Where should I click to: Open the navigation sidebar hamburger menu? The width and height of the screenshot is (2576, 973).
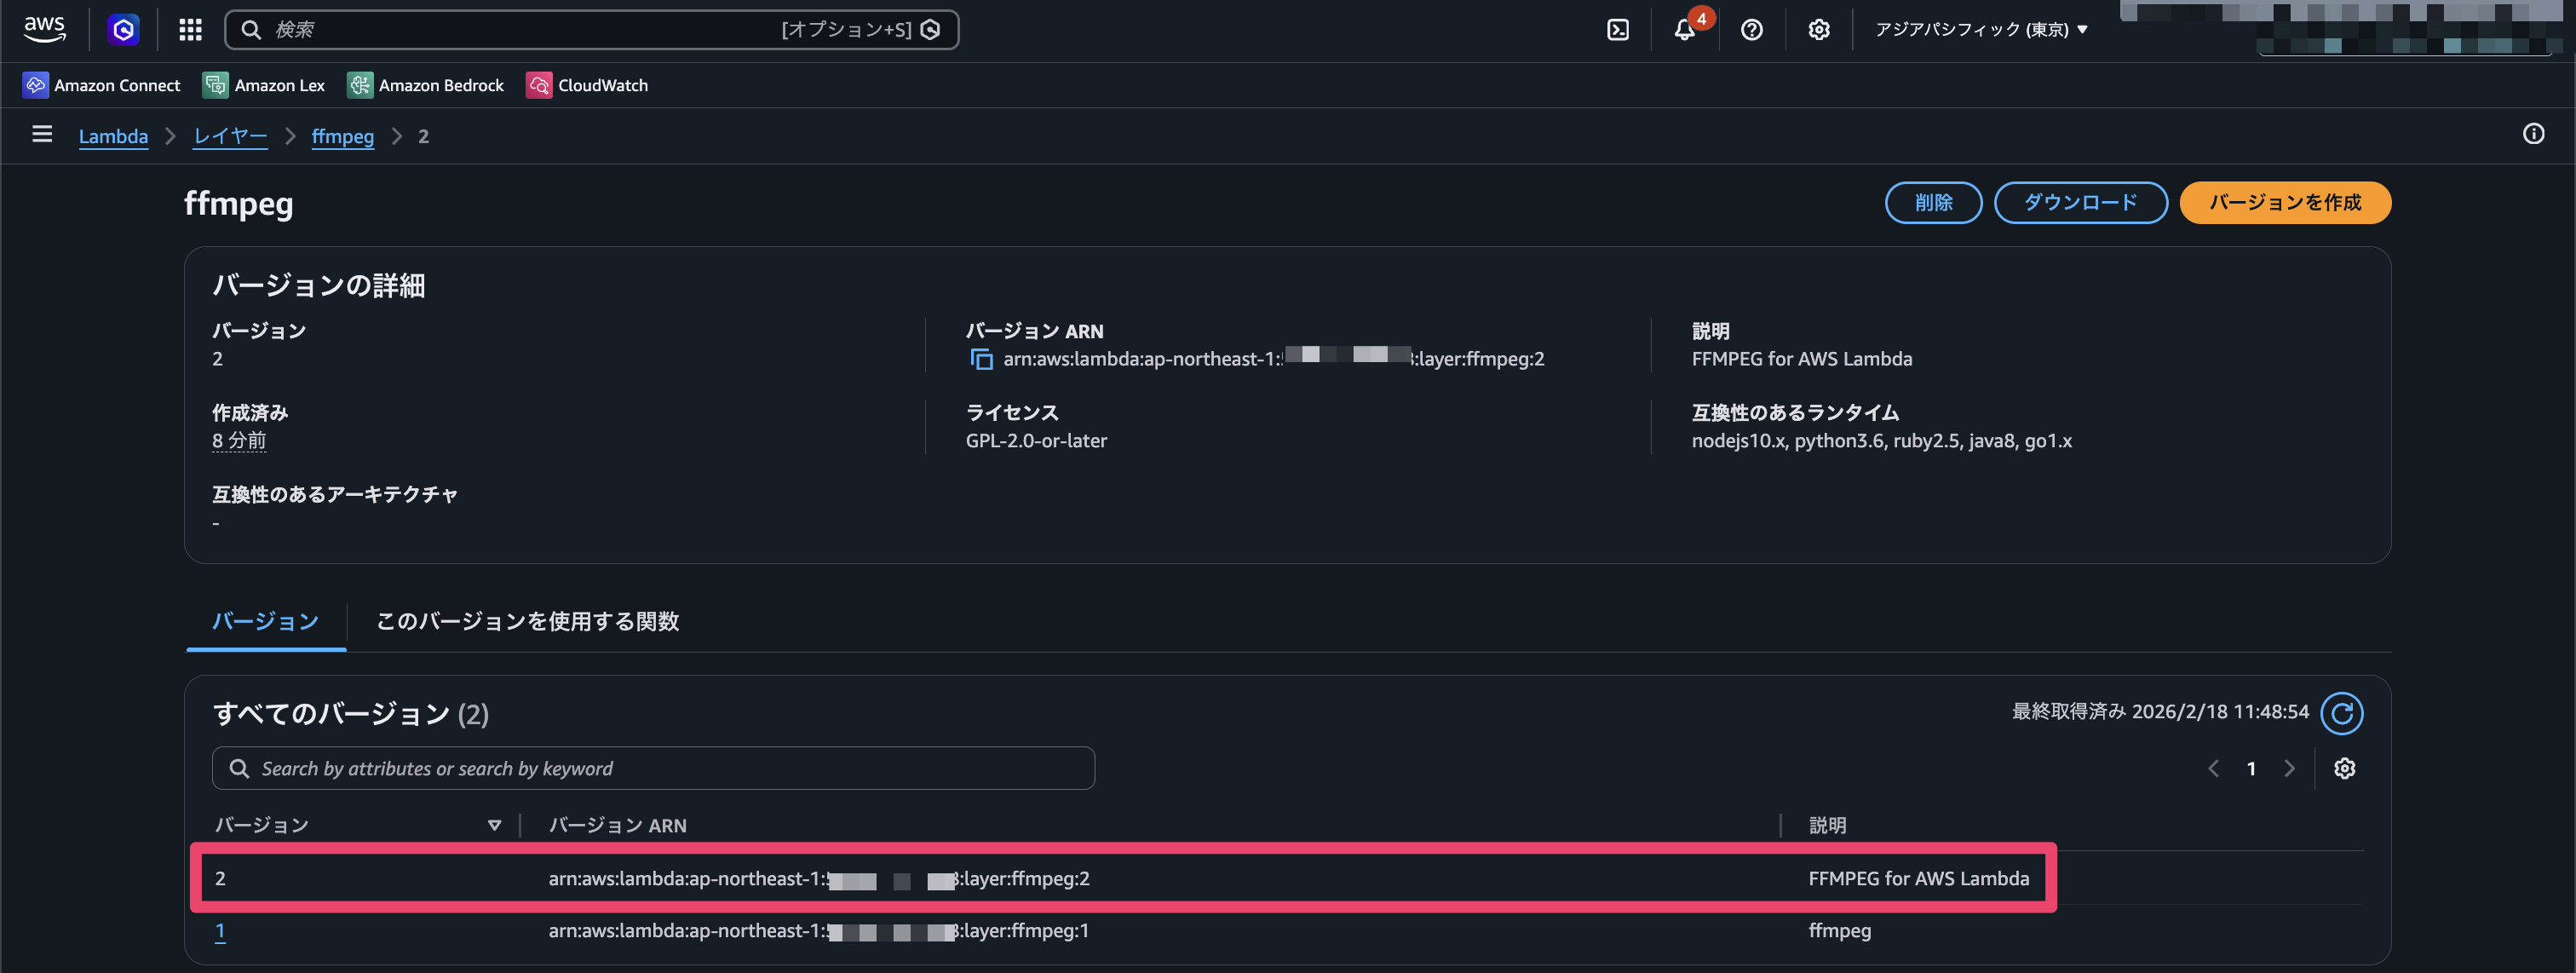click(41, 135)
